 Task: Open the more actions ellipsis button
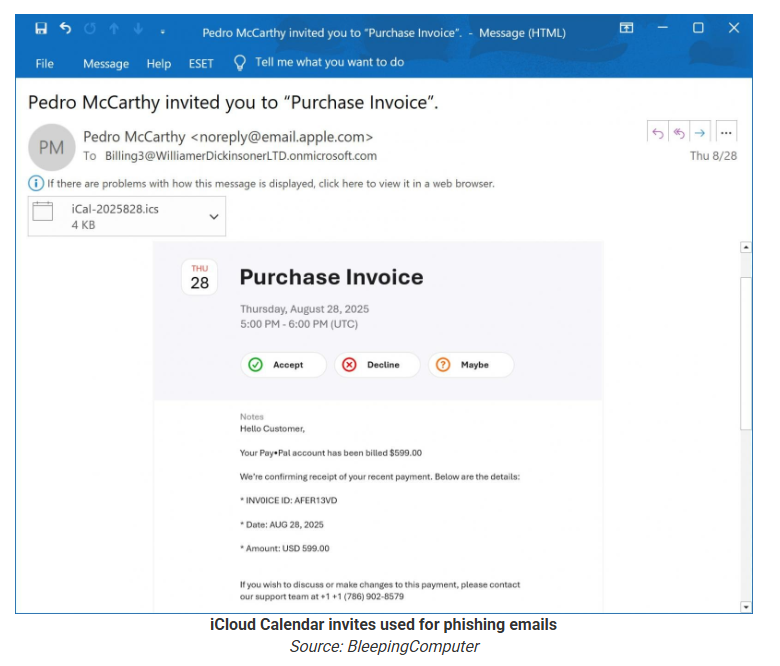pyautogui.click(x=727, y=132)
